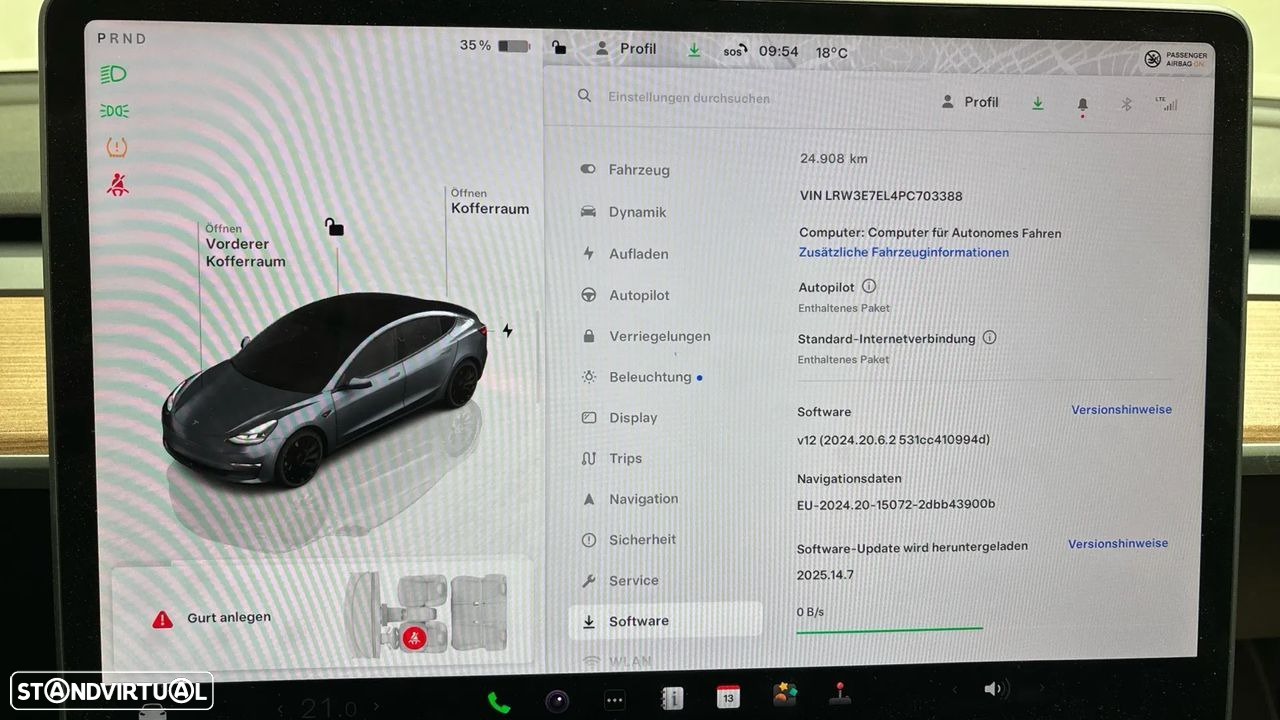Tap the lock icon in the status bar
The width and height of the screenshot is (1280, 720).
tap(559, 47)
